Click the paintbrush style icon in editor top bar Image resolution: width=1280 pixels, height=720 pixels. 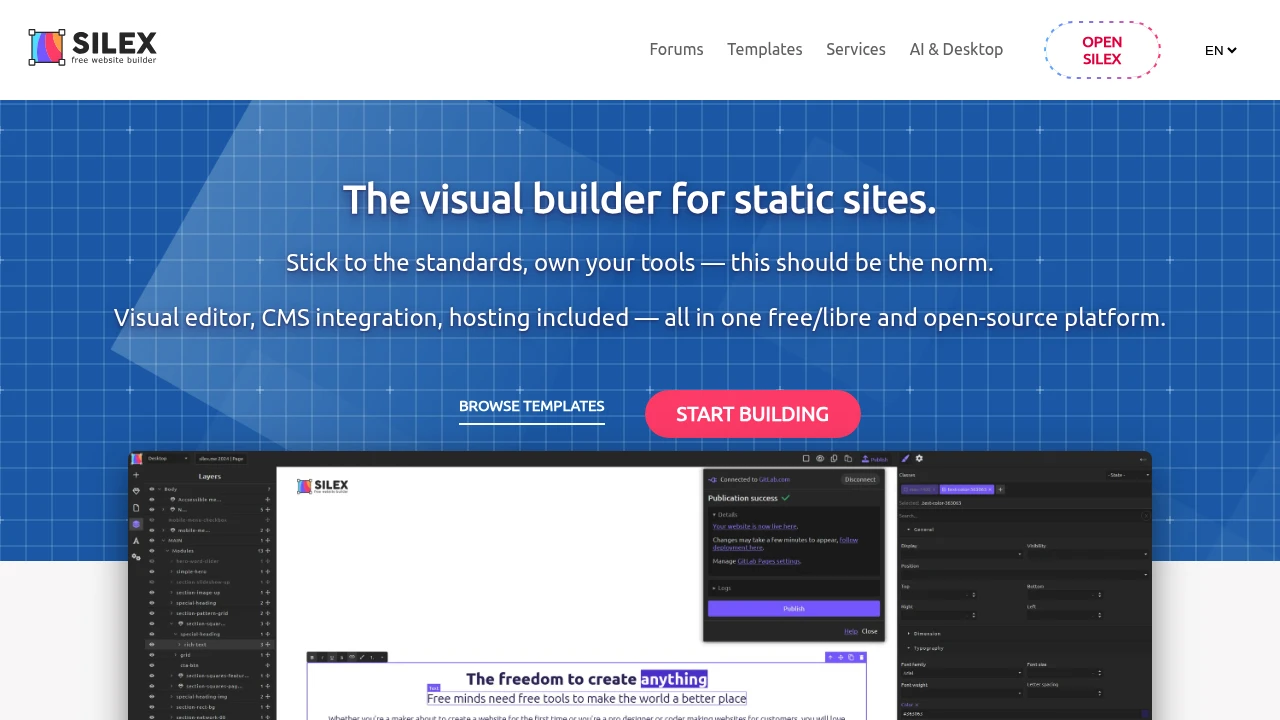(905, 458)
